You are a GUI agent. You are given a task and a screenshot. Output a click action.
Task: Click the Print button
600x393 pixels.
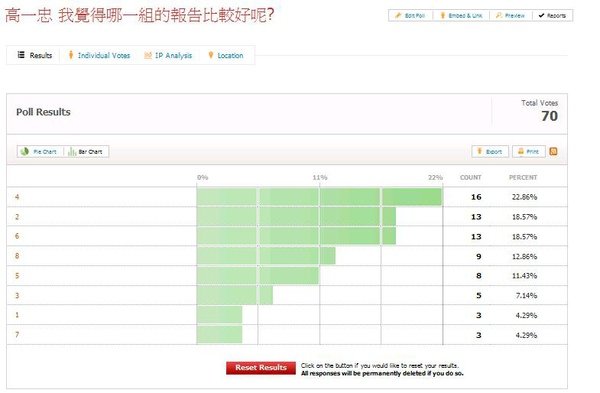(528, 152)
